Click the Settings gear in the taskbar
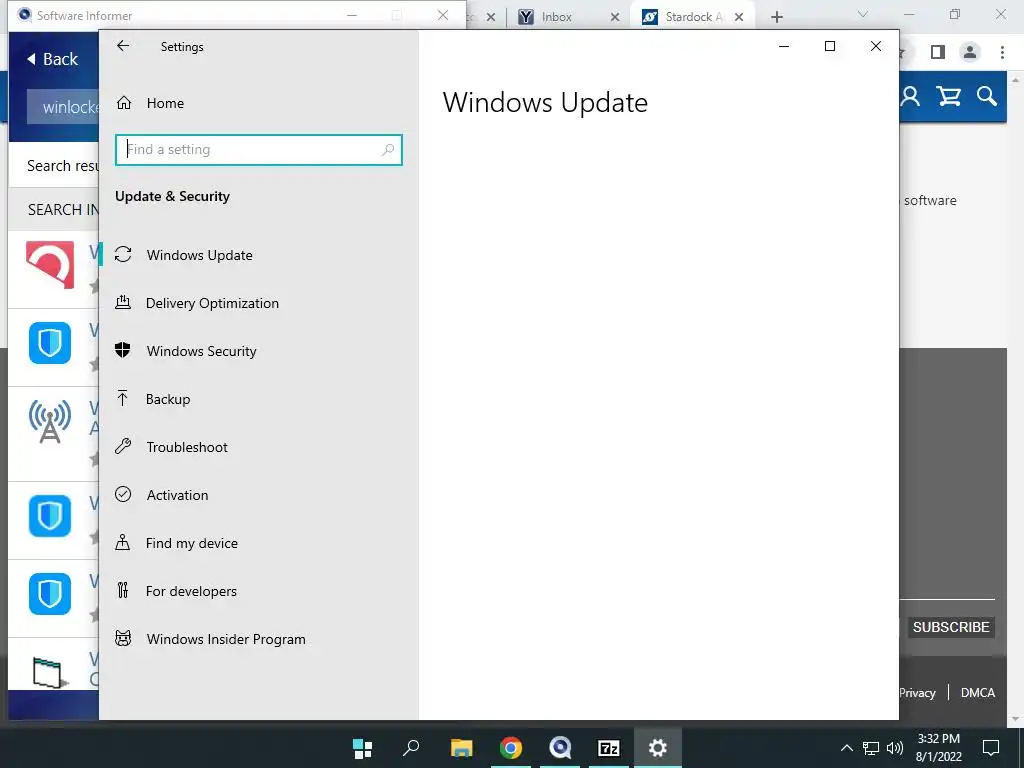The width and height of the screenshot is (1024, 768). pos(658,748)
